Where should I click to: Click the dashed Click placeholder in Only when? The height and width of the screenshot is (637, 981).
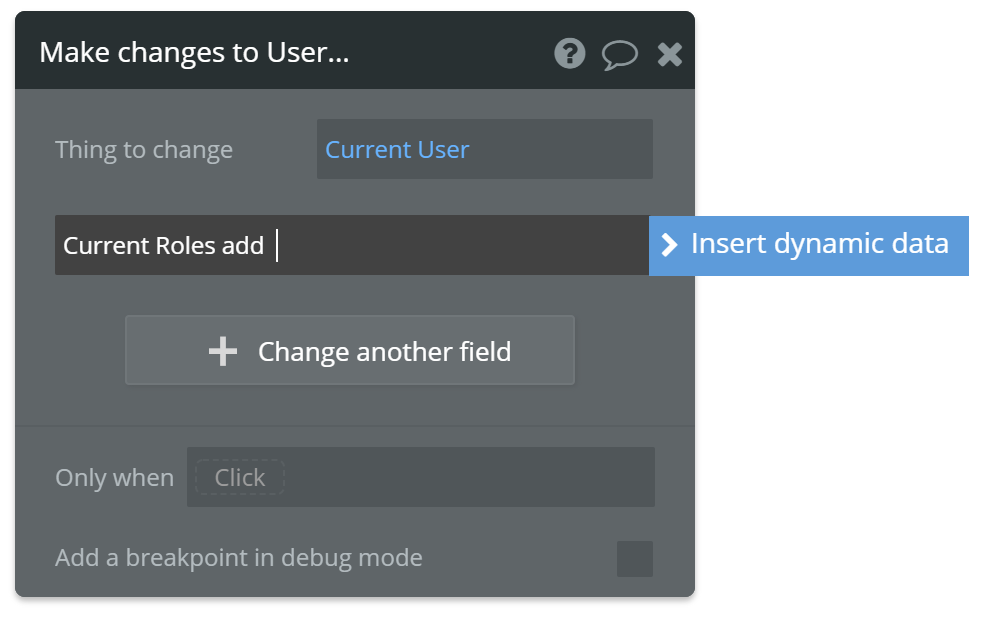[240, 477]
